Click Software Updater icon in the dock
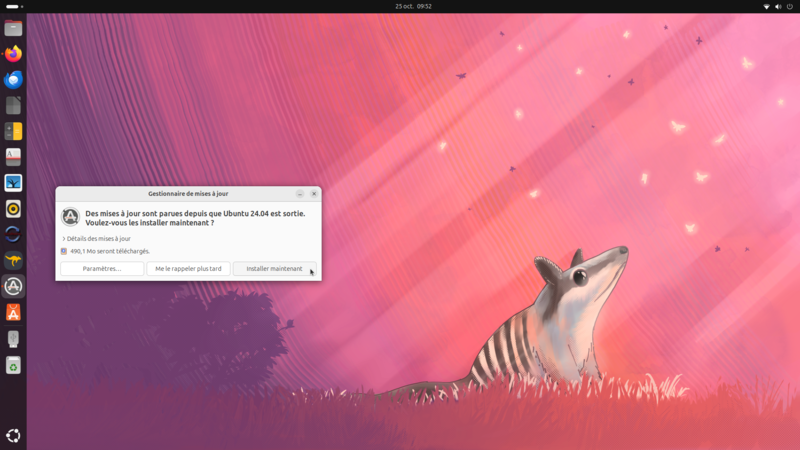The width and height of the screenshot is (800, 450). (13, 286)
